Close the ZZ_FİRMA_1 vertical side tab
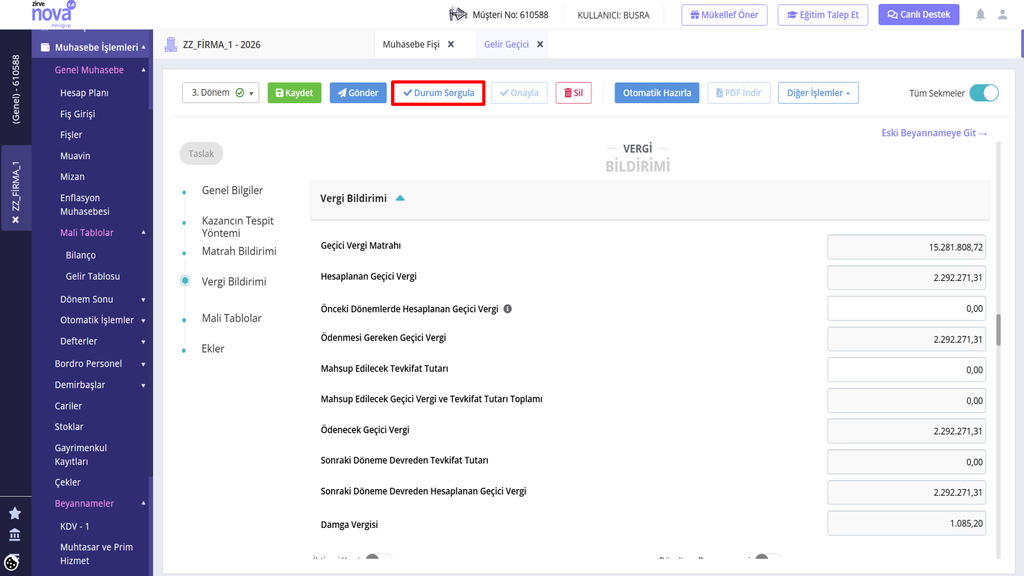 16,220
